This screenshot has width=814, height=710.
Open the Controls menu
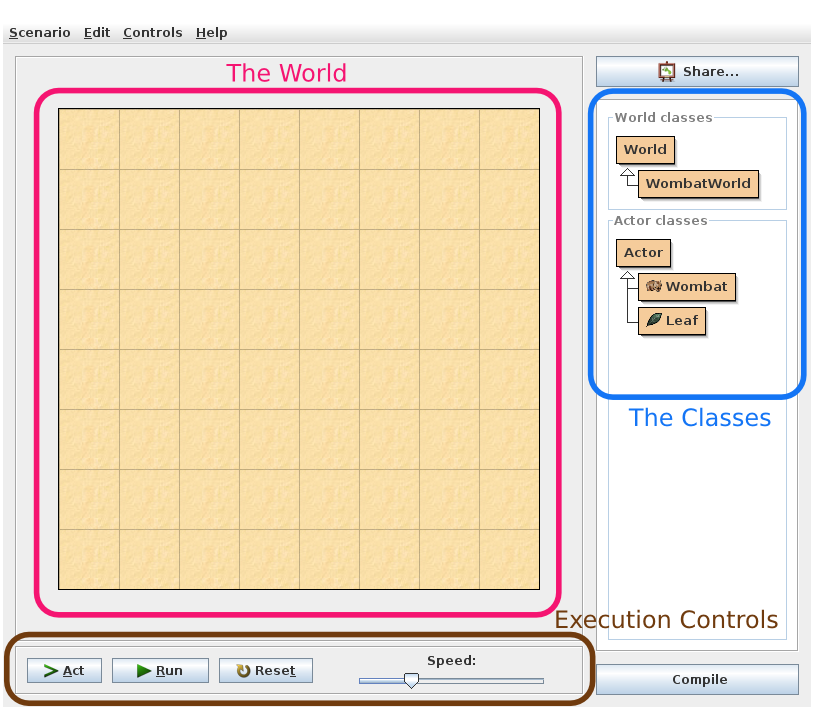[x=152, y=32]
